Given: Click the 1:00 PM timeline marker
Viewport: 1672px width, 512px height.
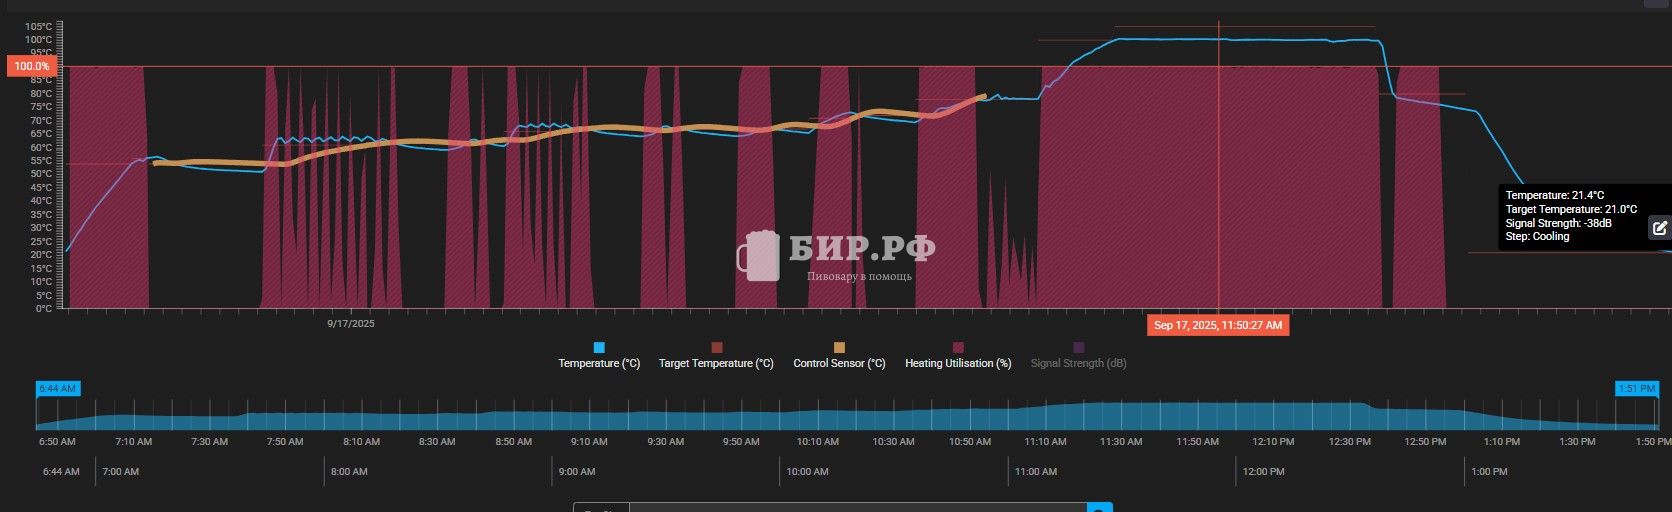Looking at the screenshot, I should tap(1489, 471).
